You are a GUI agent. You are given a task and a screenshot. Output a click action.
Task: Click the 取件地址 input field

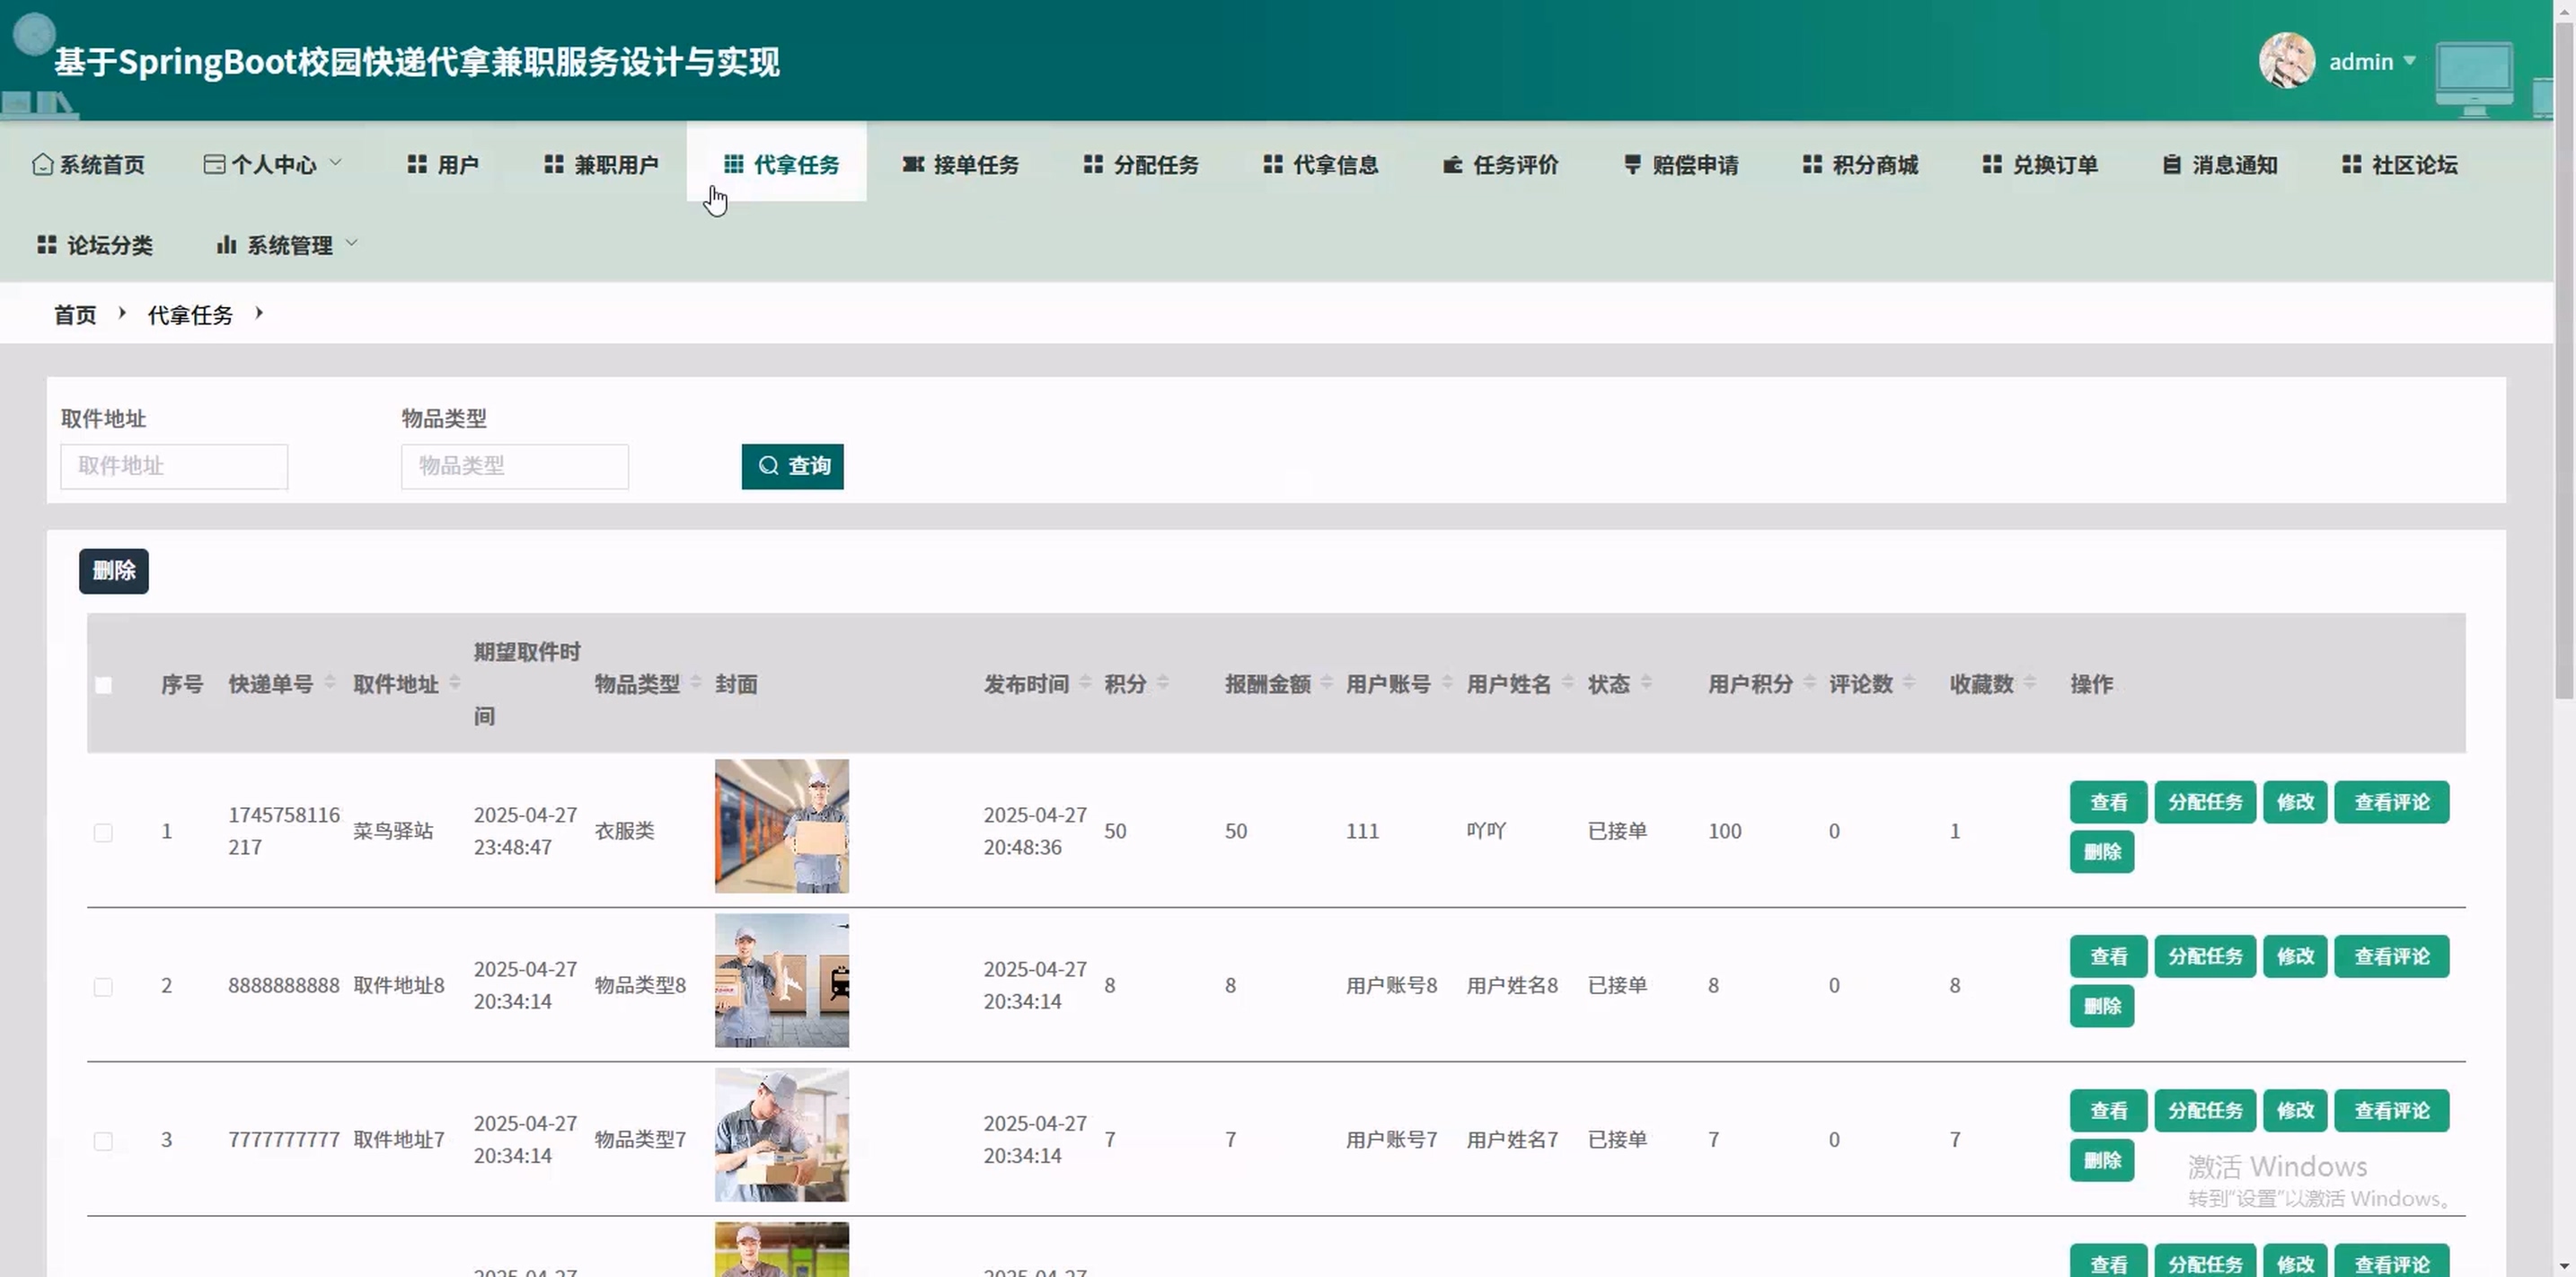[x=174, y=466]
